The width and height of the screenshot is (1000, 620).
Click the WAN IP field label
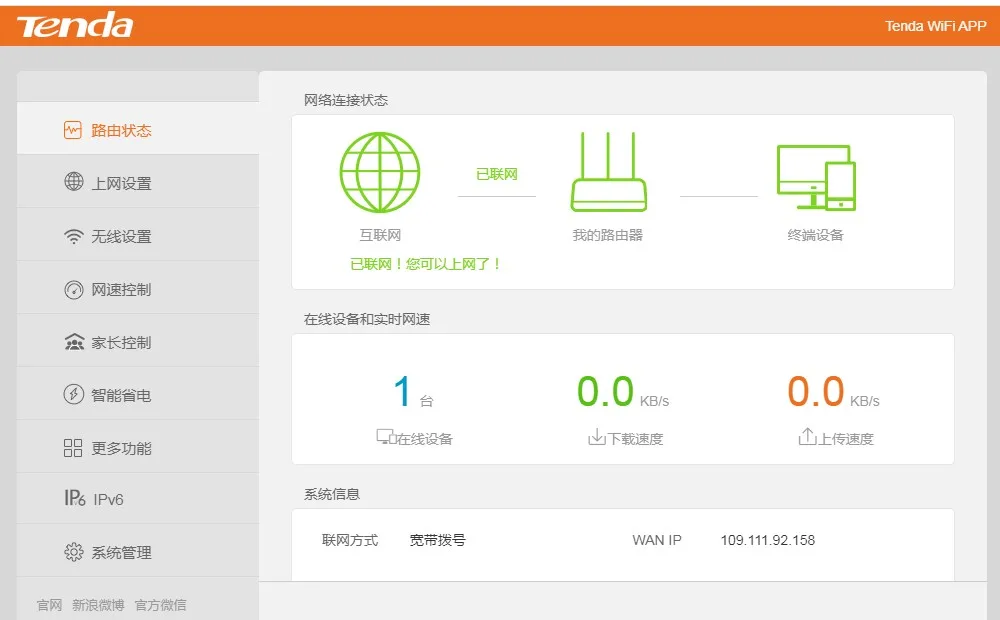[657, 540]
